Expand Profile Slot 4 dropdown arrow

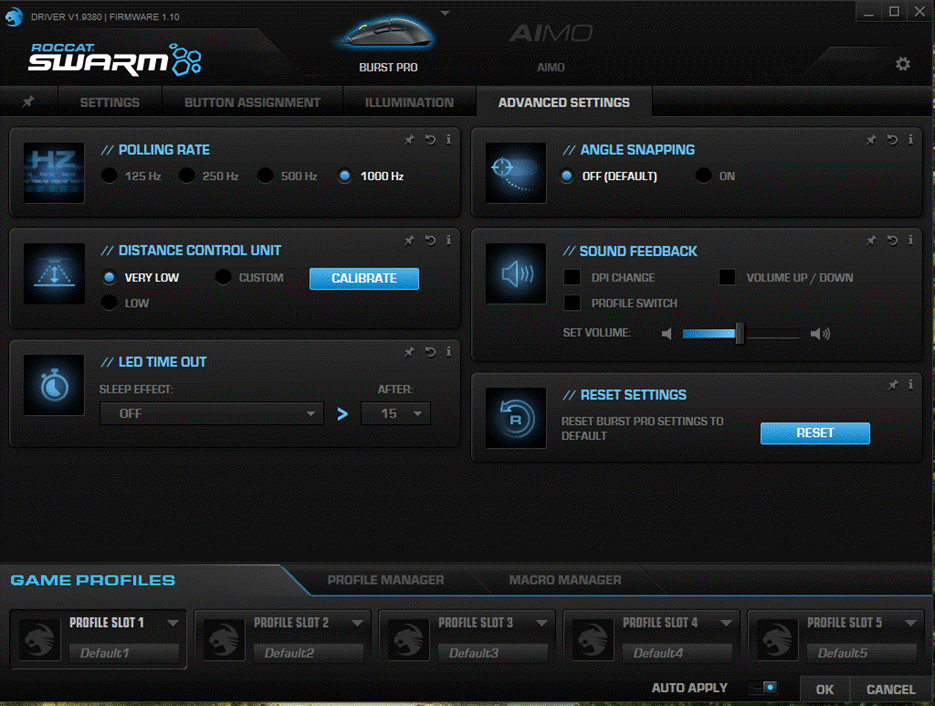pyautogui.click(x=726, y=623)
